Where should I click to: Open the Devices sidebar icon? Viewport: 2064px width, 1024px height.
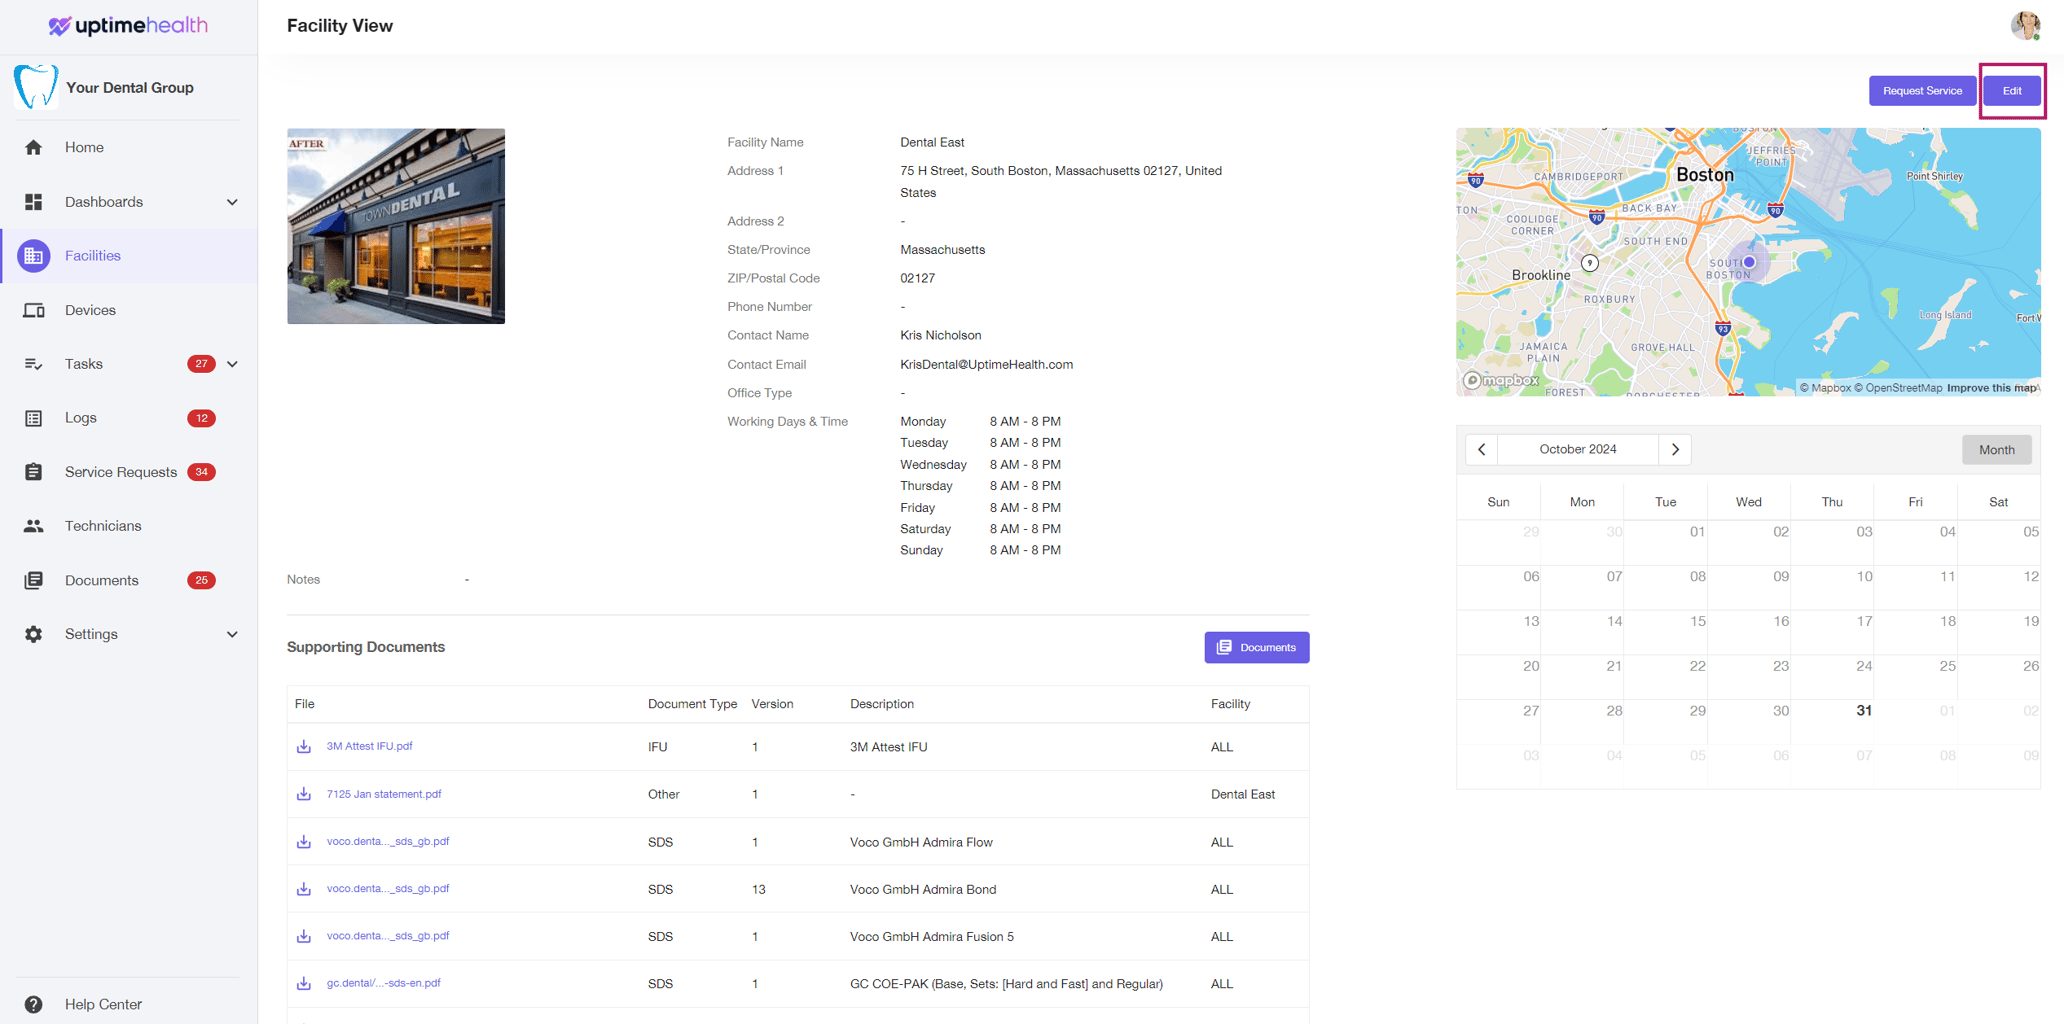[x=33, y=310]
